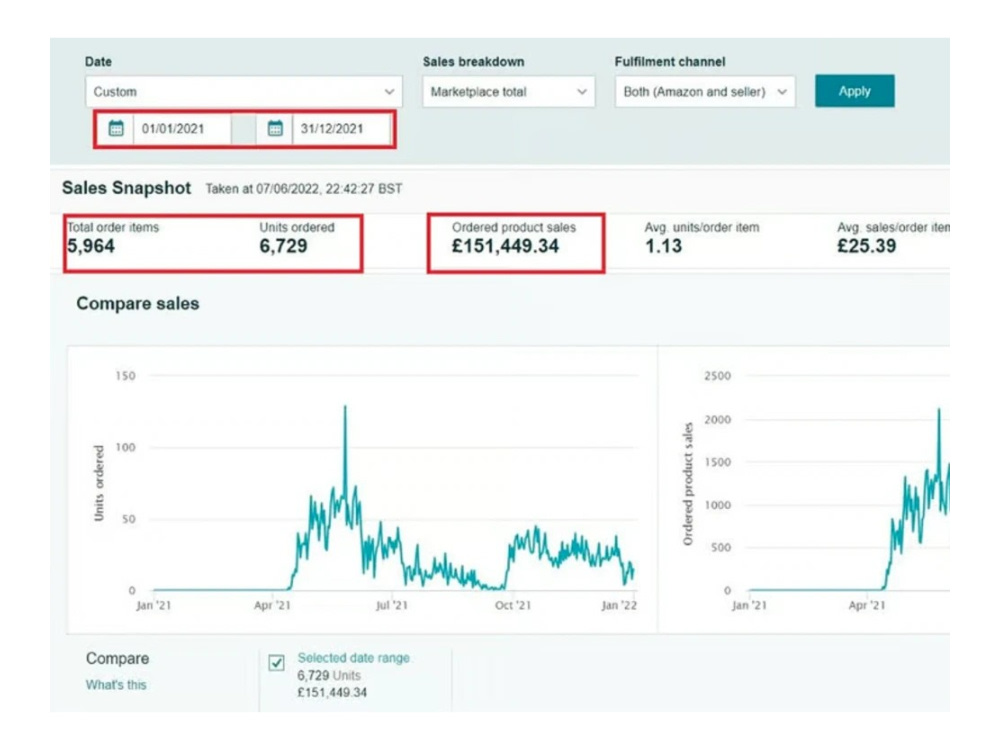This screenshot has width=1000, height=750.
Task: Open the end date calendar icon
Action: [275, 129]
